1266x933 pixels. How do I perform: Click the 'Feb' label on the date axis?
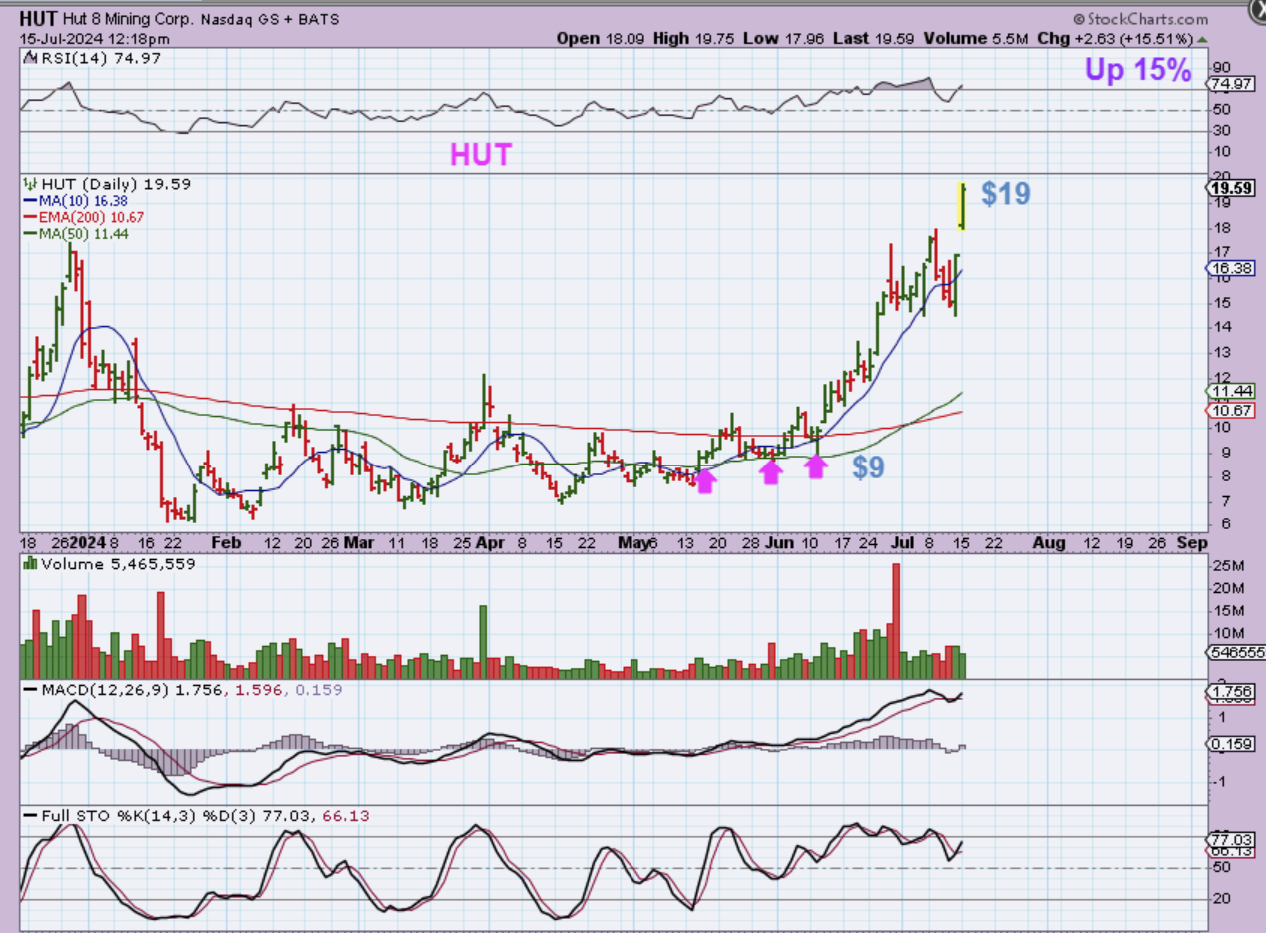point(227,542)
